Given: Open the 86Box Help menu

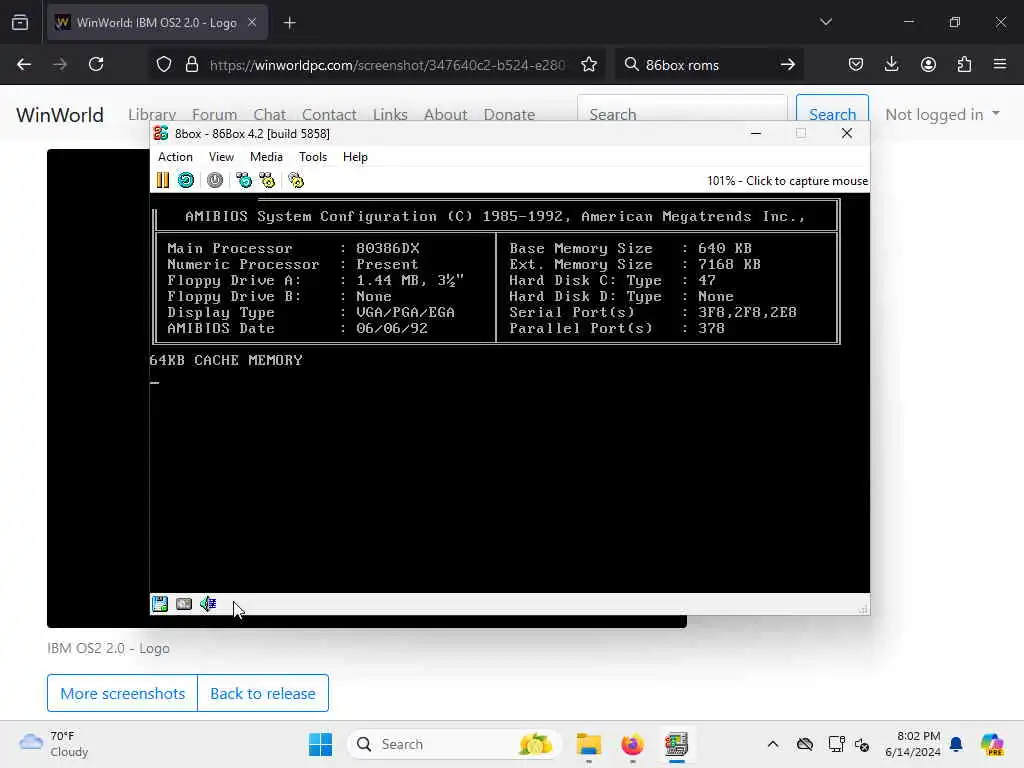Looking at the screenshot, I should 355,157.
